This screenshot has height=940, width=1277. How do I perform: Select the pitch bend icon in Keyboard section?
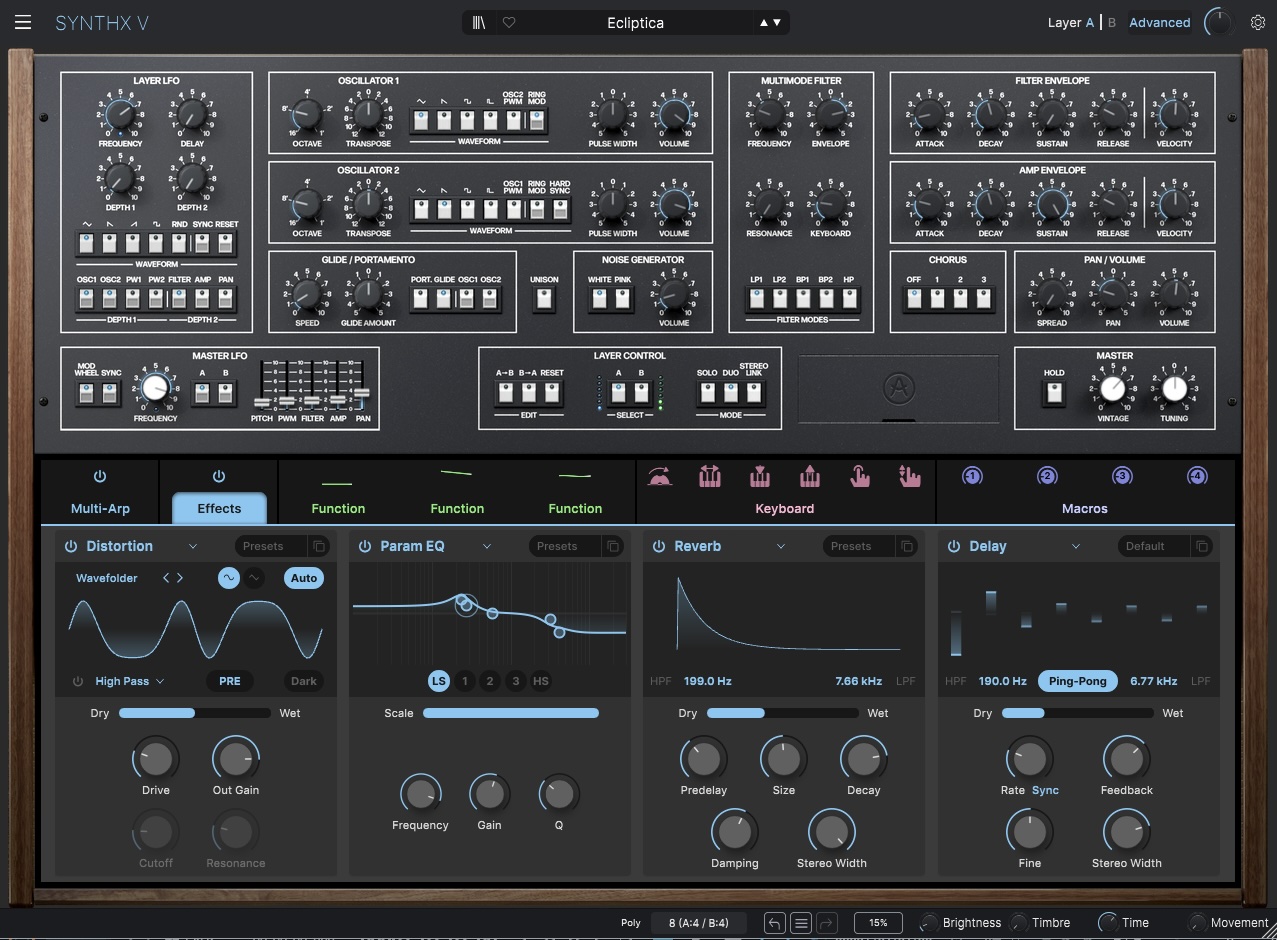tap(662, 476)
